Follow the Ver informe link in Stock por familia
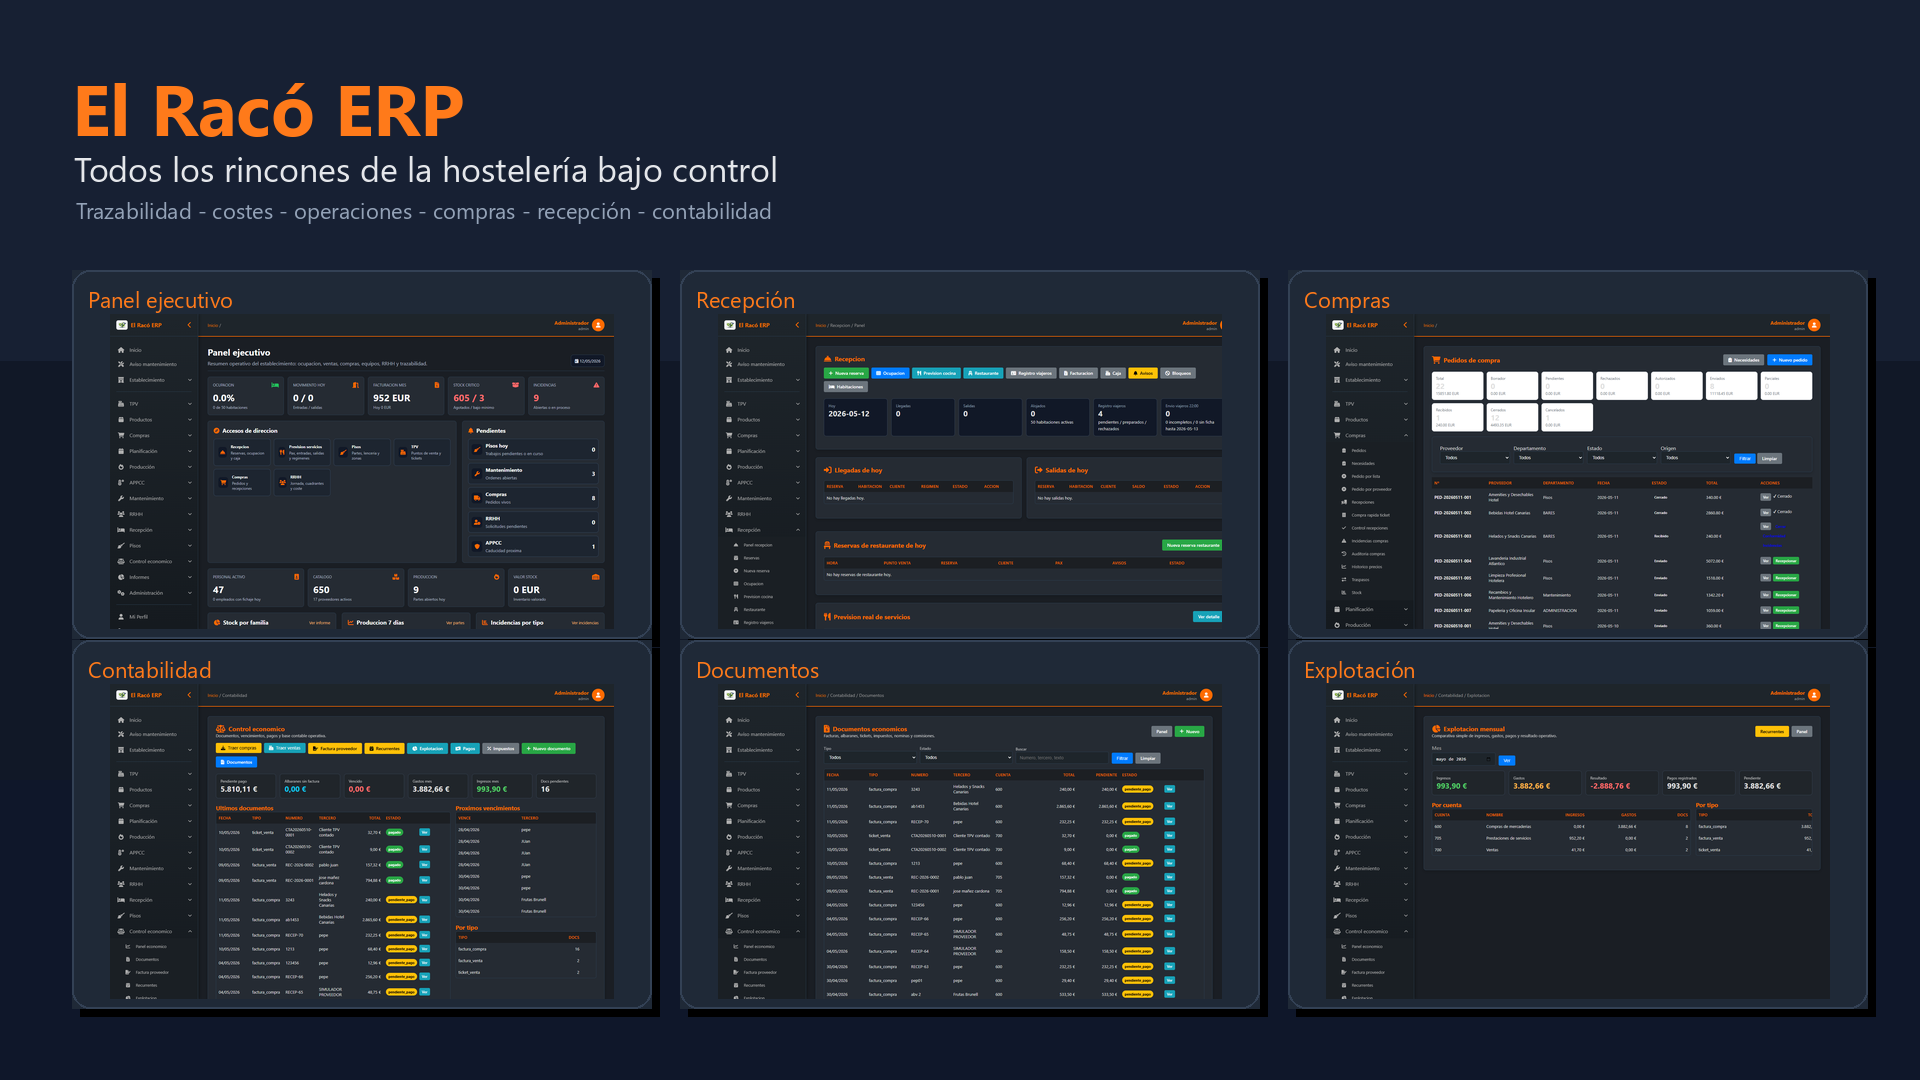The width and height of the screenshot is (1920, 1080). 320,623
